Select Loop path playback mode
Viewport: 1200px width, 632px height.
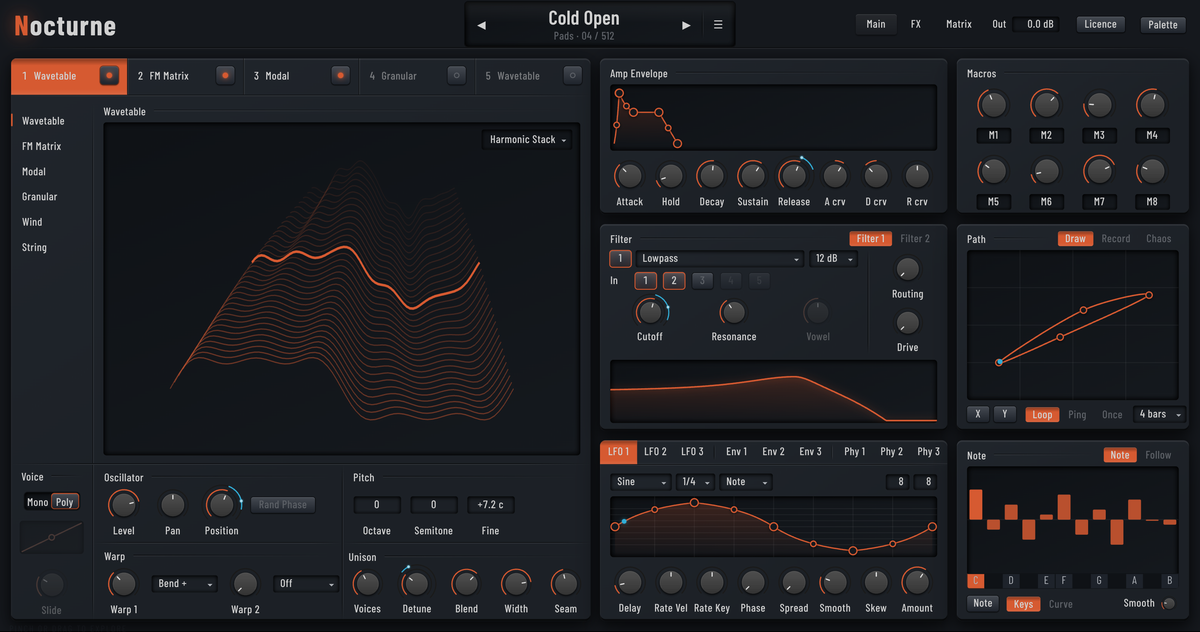[1042, 414]
